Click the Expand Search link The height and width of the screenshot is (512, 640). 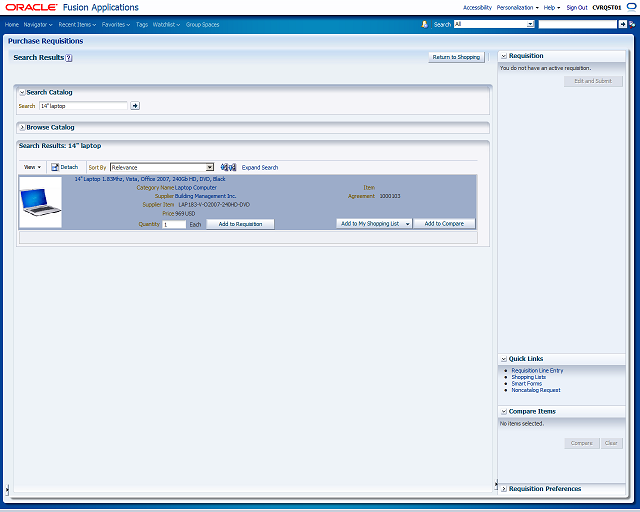[x=260, y=167]
